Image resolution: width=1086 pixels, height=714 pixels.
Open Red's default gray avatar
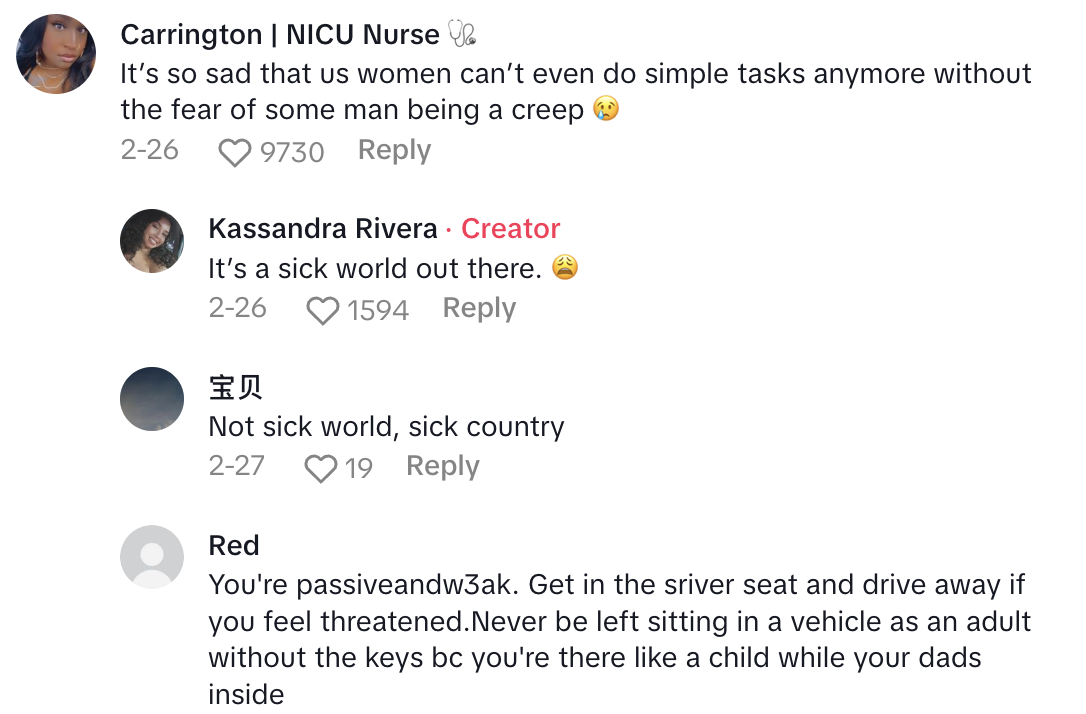tap(152, 557)
